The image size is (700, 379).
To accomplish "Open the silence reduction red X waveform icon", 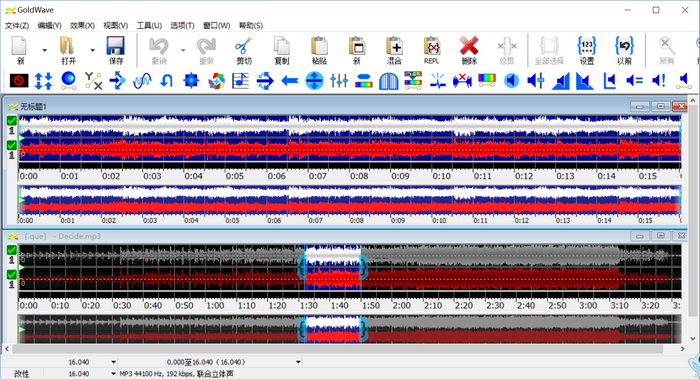I will pos(462,81).
